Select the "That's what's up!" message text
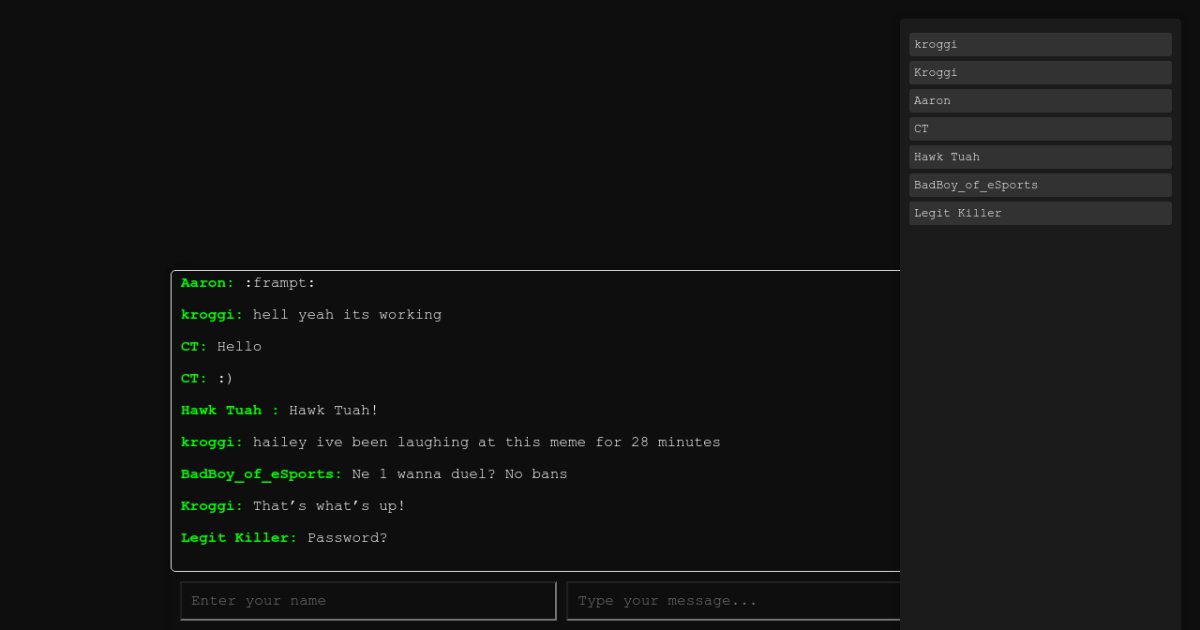 329,507
